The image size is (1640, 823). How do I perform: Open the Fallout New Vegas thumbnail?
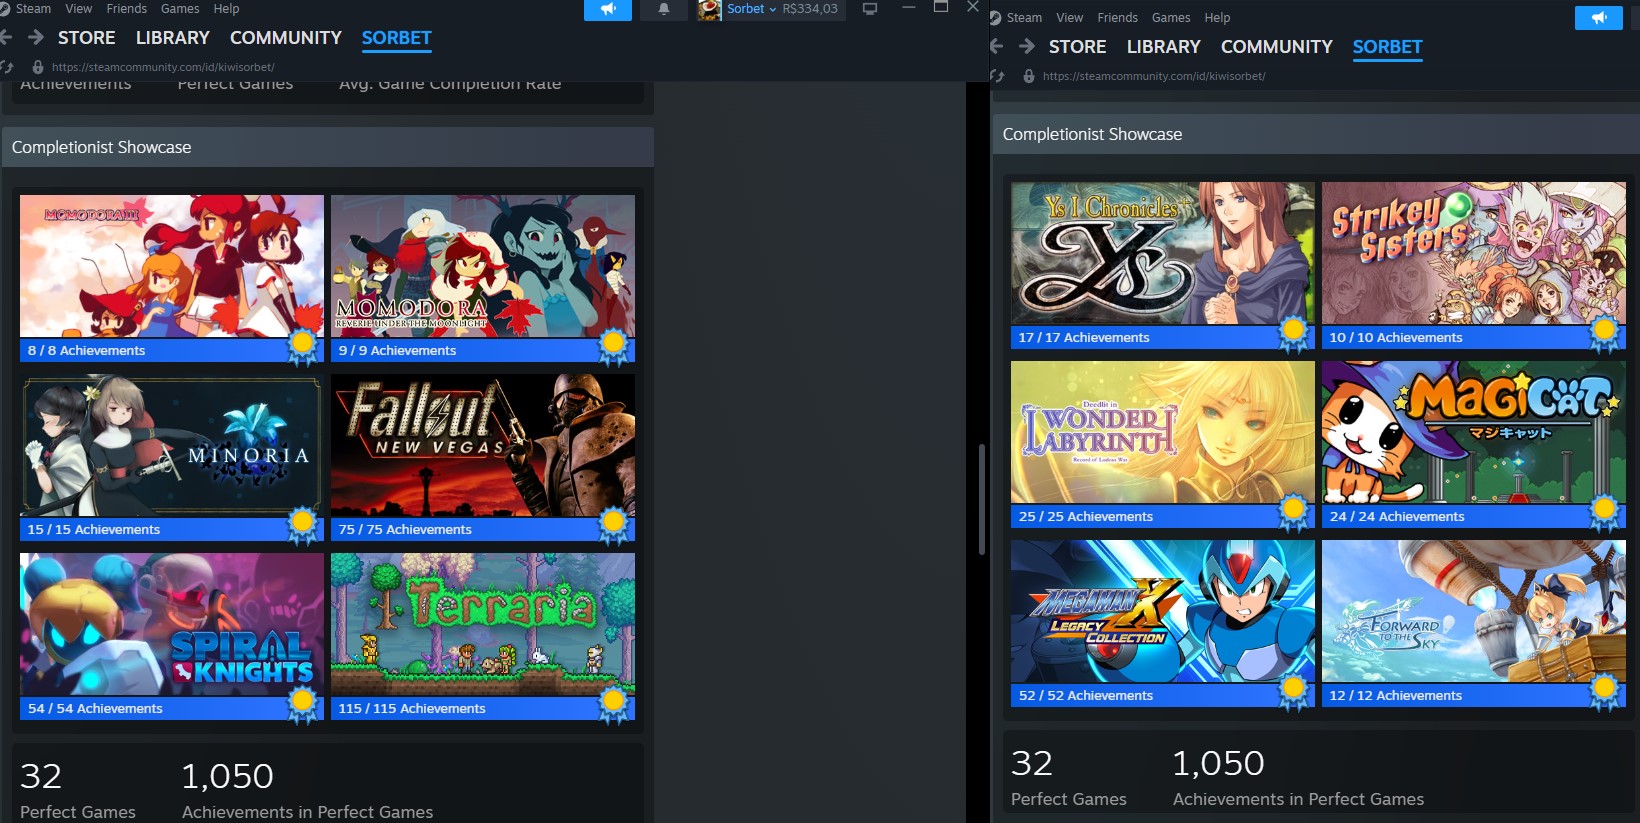483,445
